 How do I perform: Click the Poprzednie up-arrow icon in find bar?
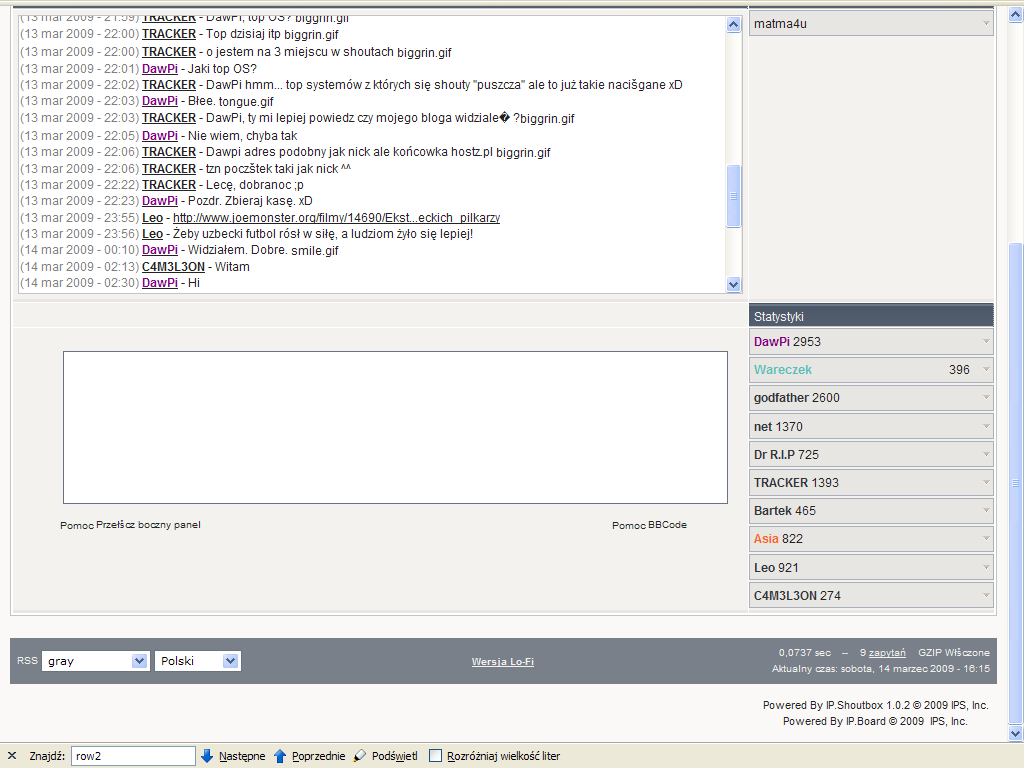click(280, 756)
